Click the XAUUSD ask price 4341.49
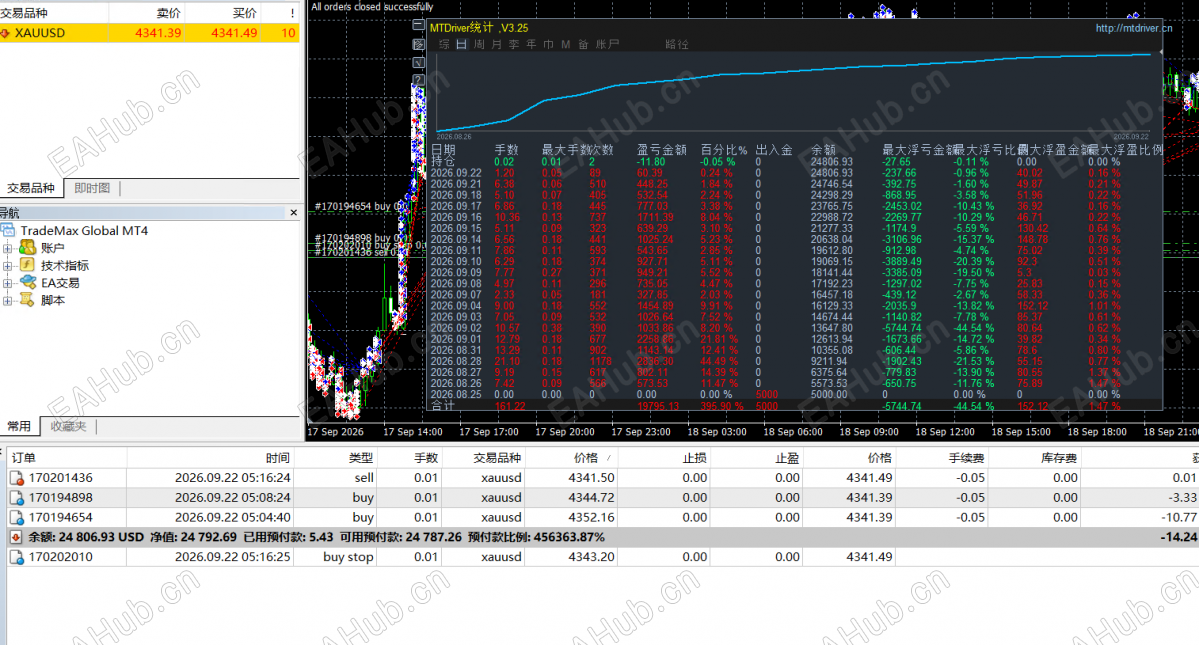The image size is (1199, 645). [234, 34]
